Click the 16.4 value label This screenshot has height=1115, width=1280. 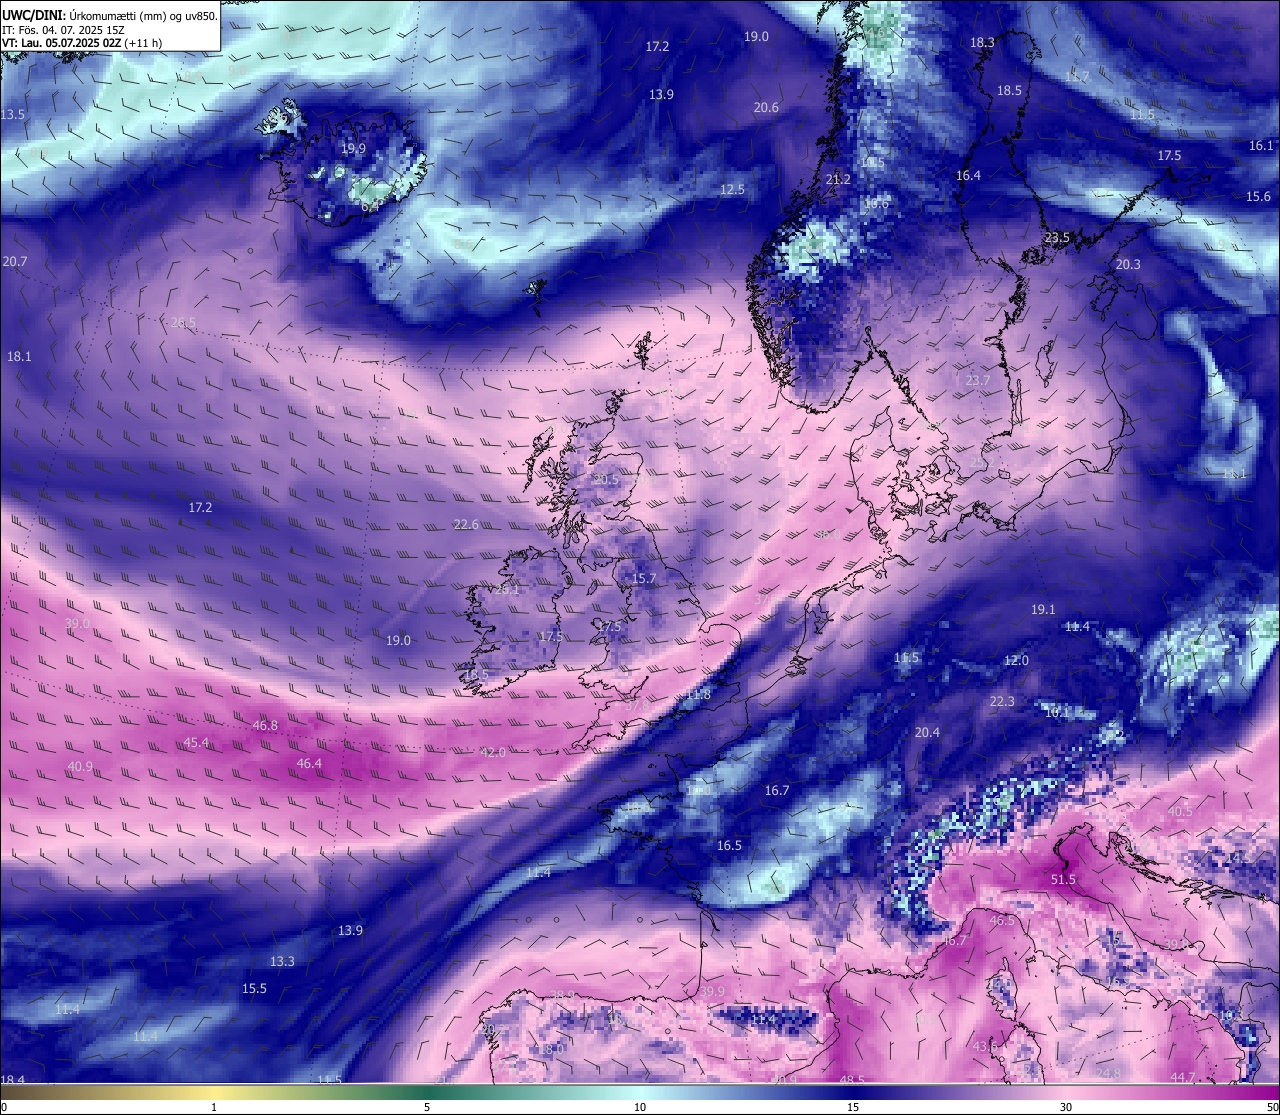(968, 175)
